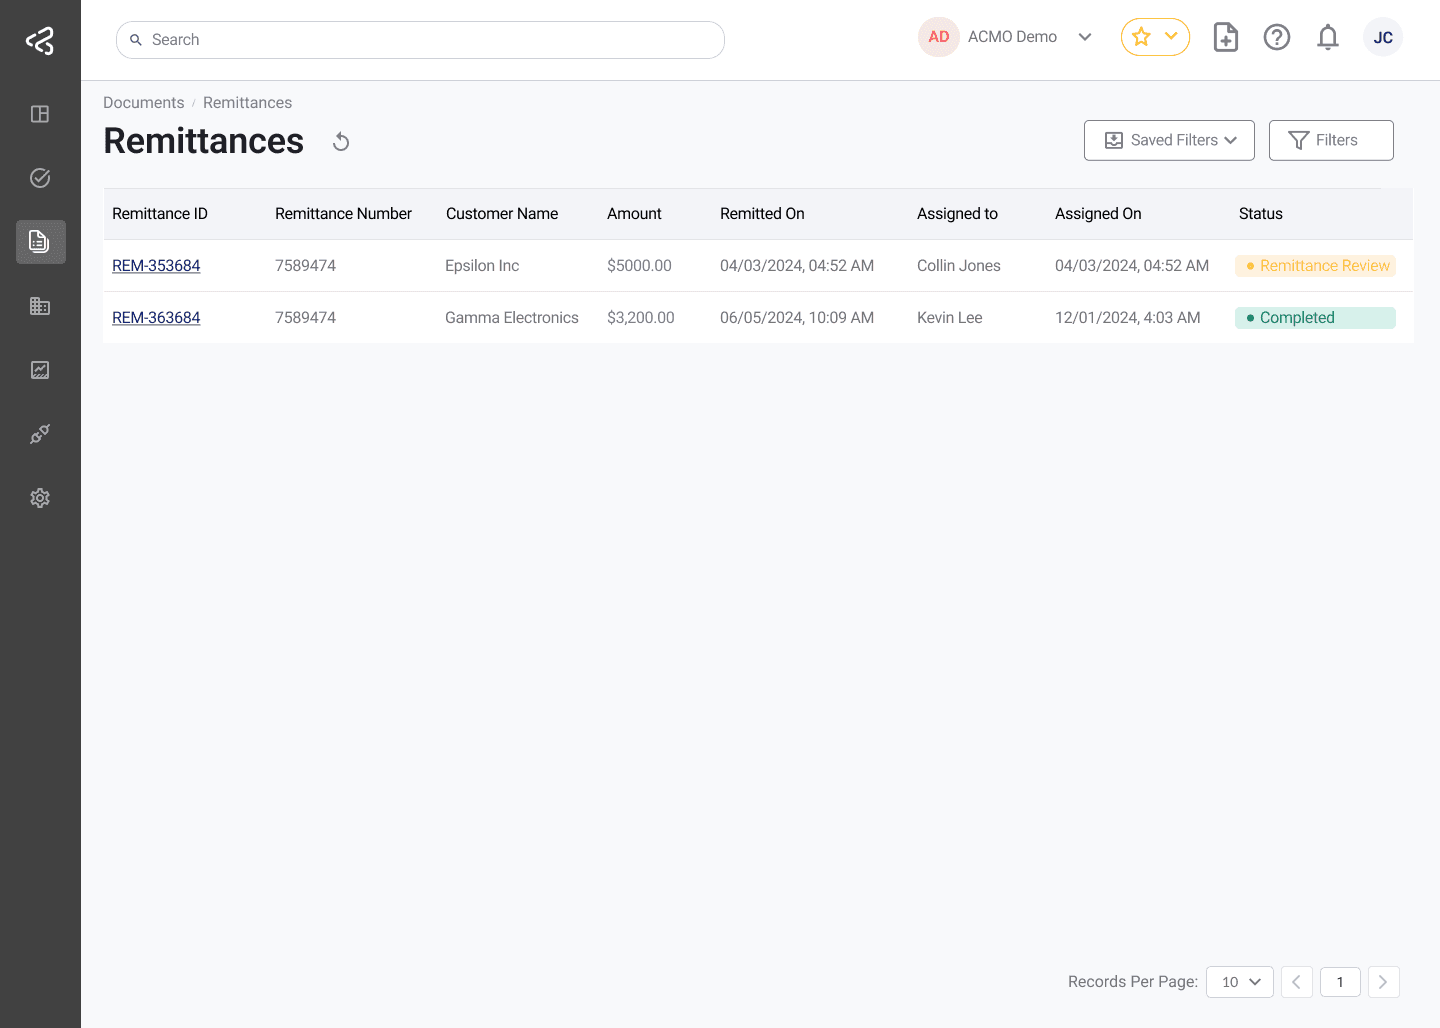Open the Filters button
Viewport: 1440px width, 1028px height.
1331,140
